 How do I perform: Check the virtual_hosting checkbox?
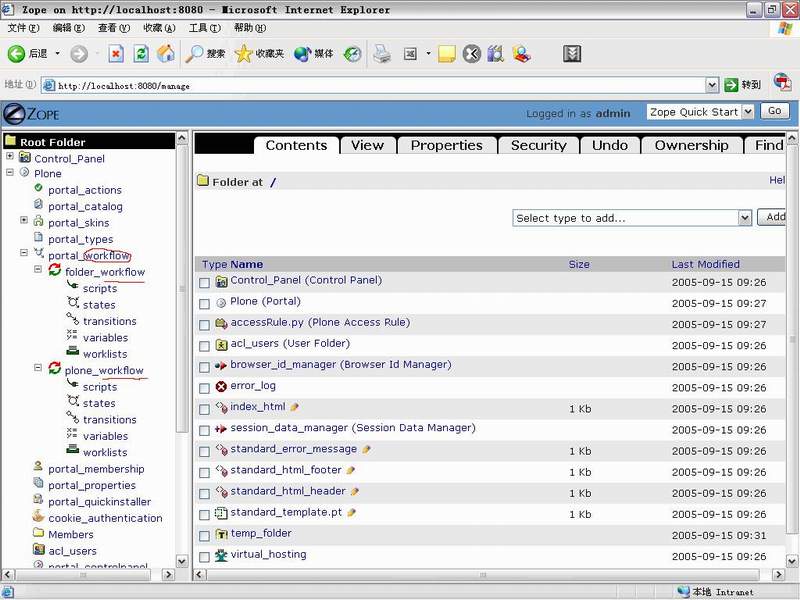point(205,557)
